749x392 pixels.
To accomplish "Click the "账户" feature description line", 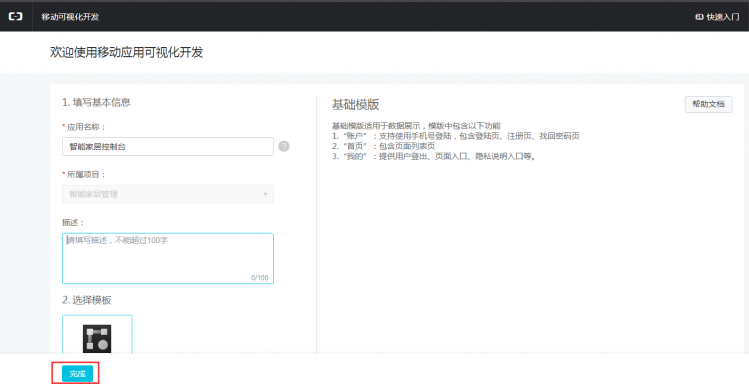I will tap(456, 136).
